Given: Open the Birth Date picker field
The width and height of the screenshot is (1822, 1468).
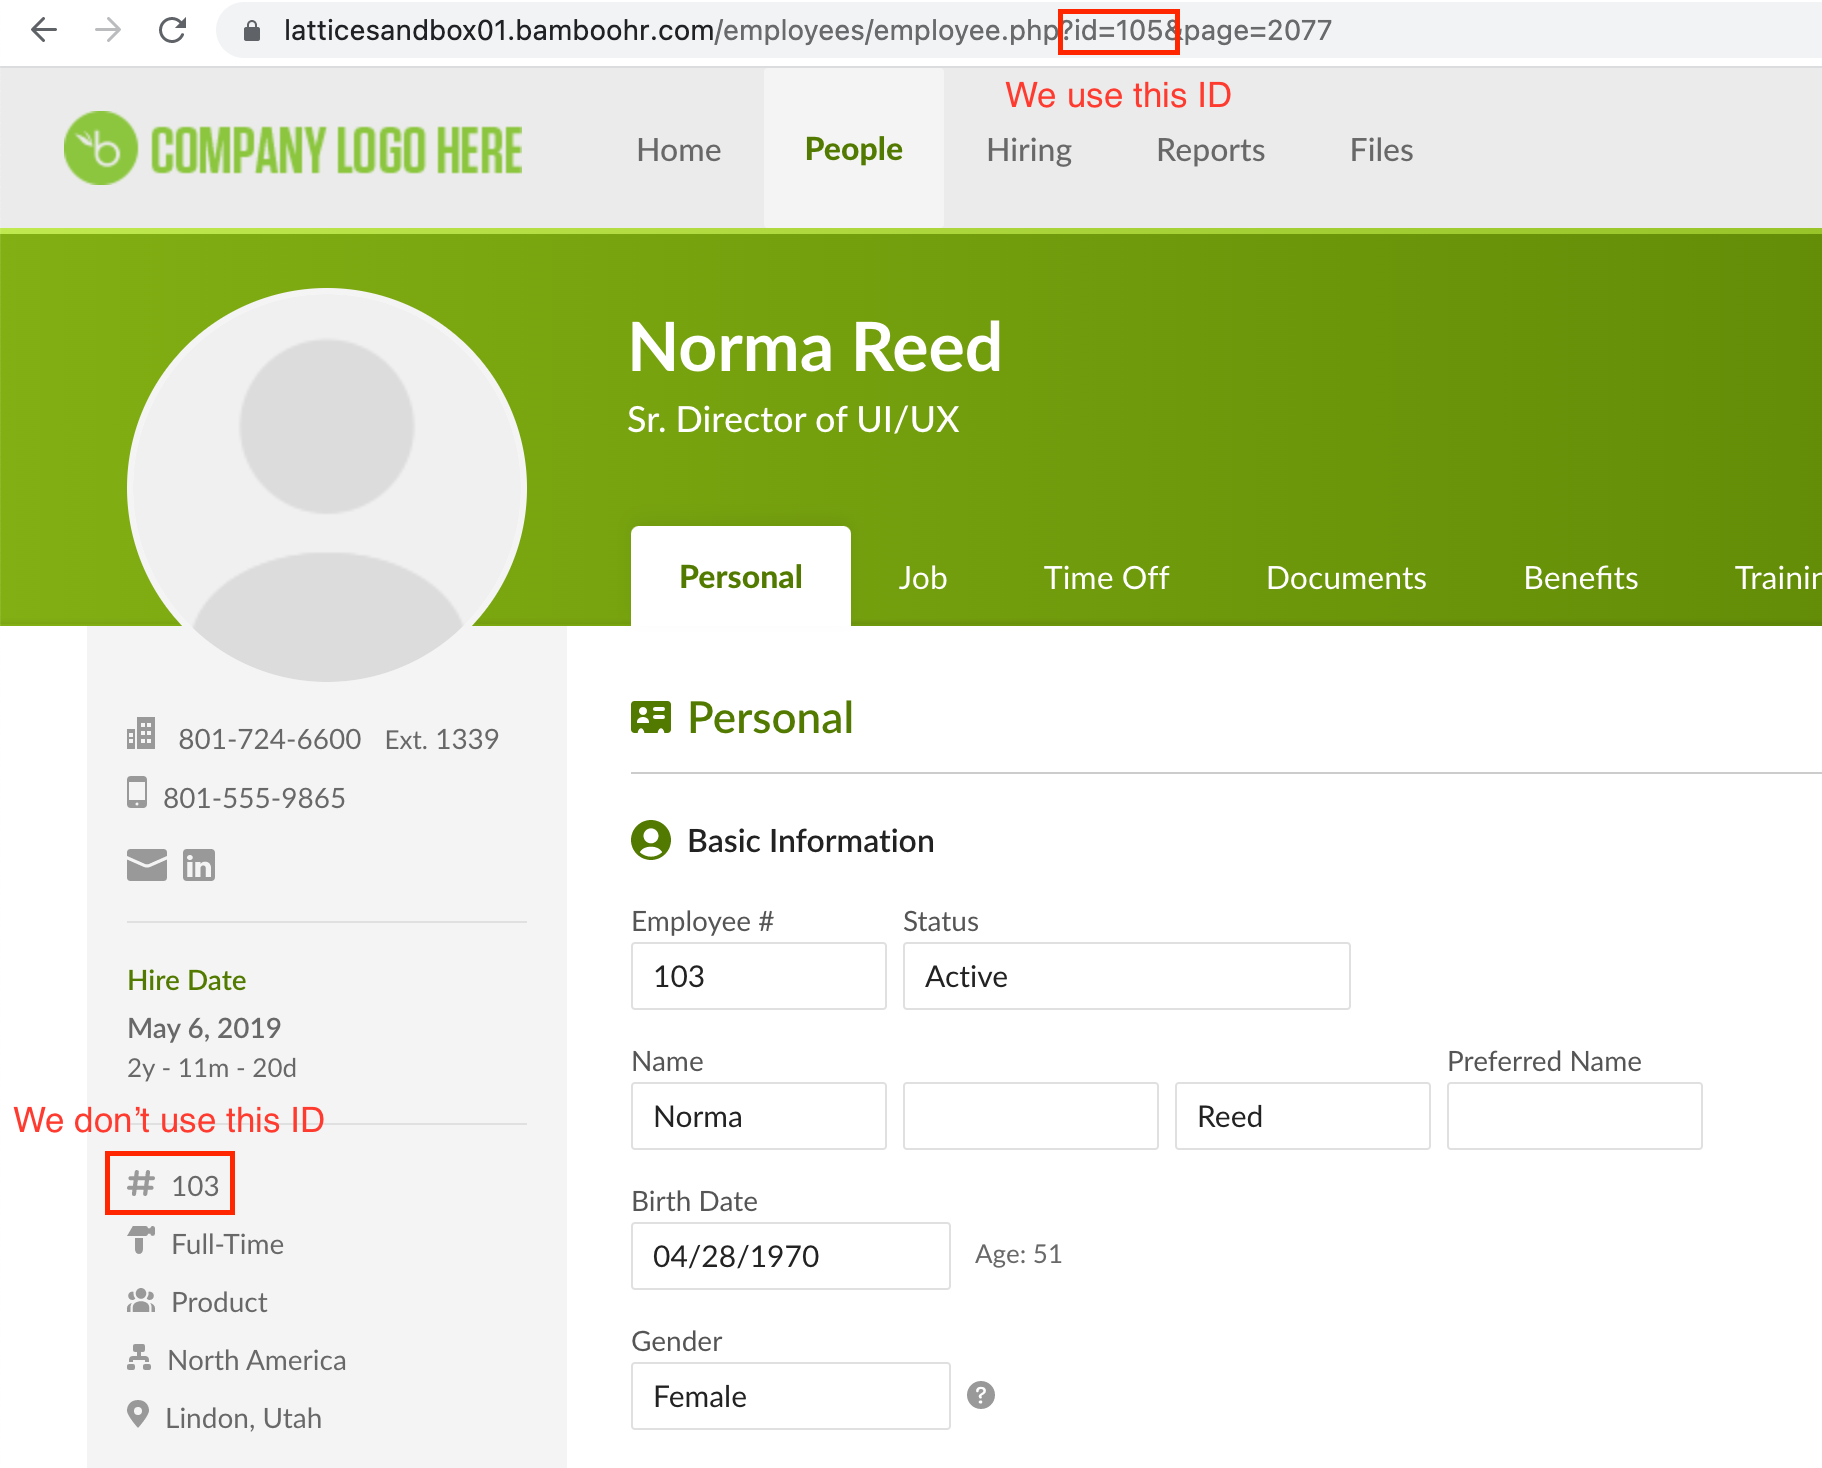Looking at the screenshot, I should 789,1256.
